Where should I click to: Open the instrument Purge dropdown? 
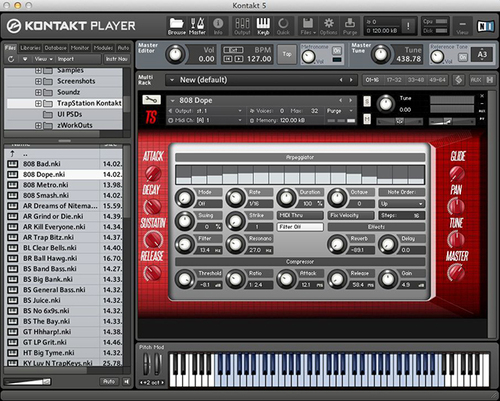[x=340, y=111]
